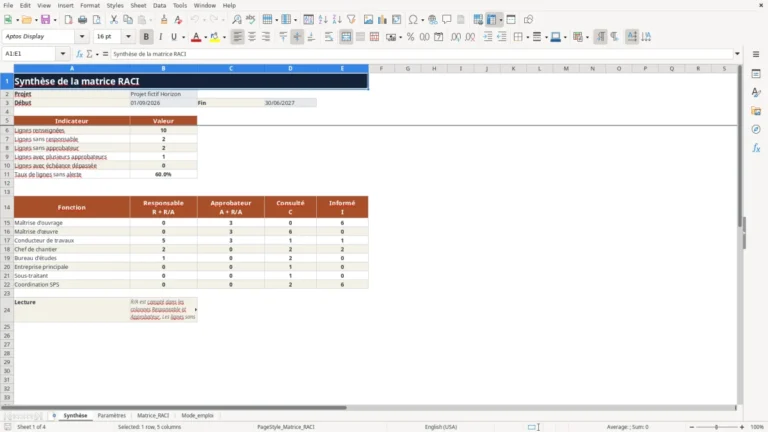
Task: Open the Format menu
Action: [90, 5]
